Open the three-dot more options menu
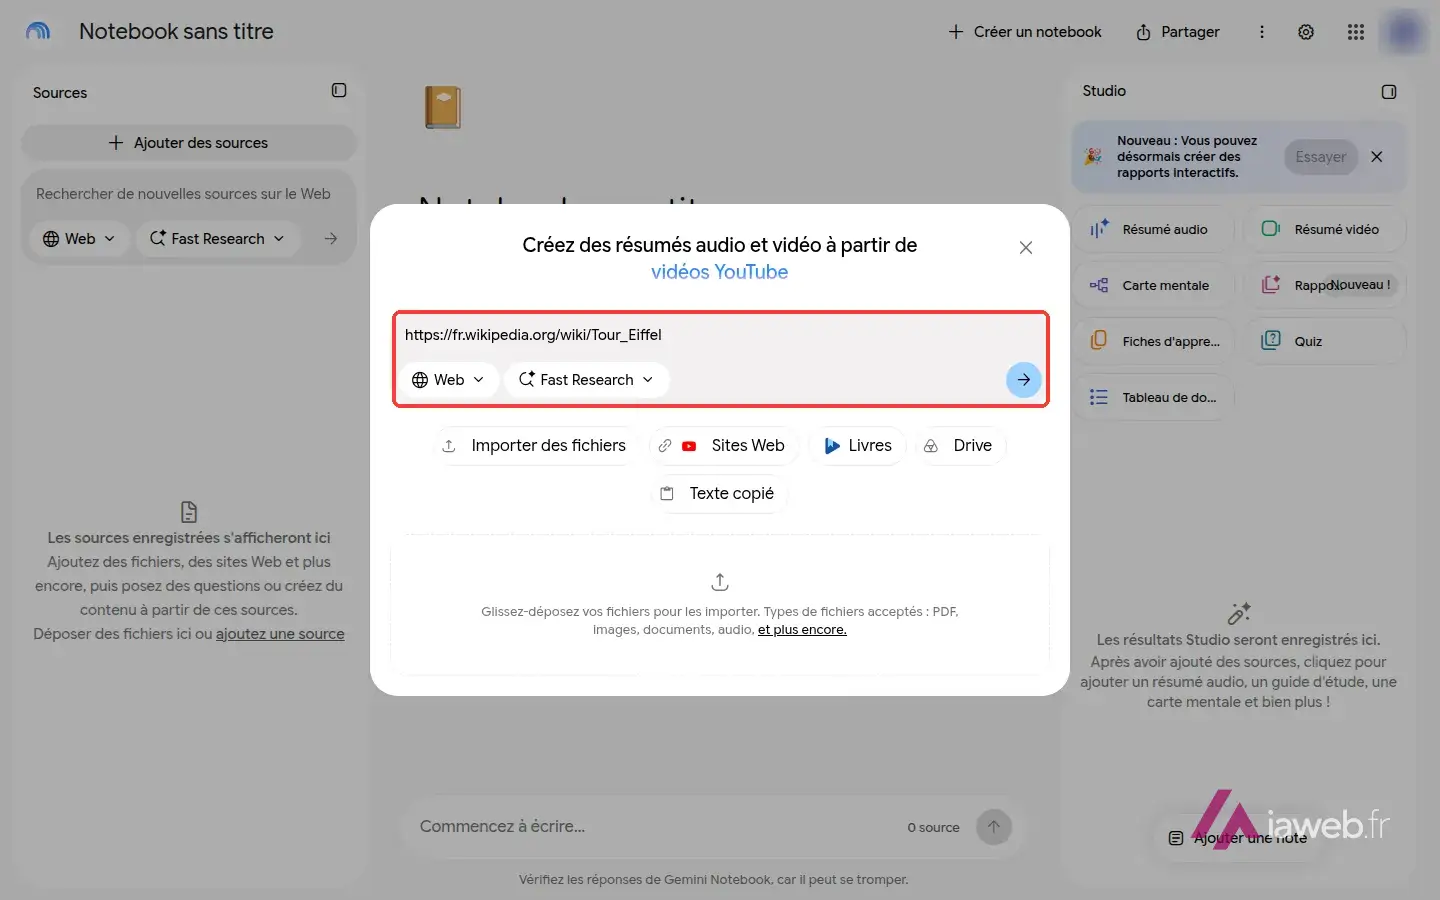 [x=1262, y=32]
